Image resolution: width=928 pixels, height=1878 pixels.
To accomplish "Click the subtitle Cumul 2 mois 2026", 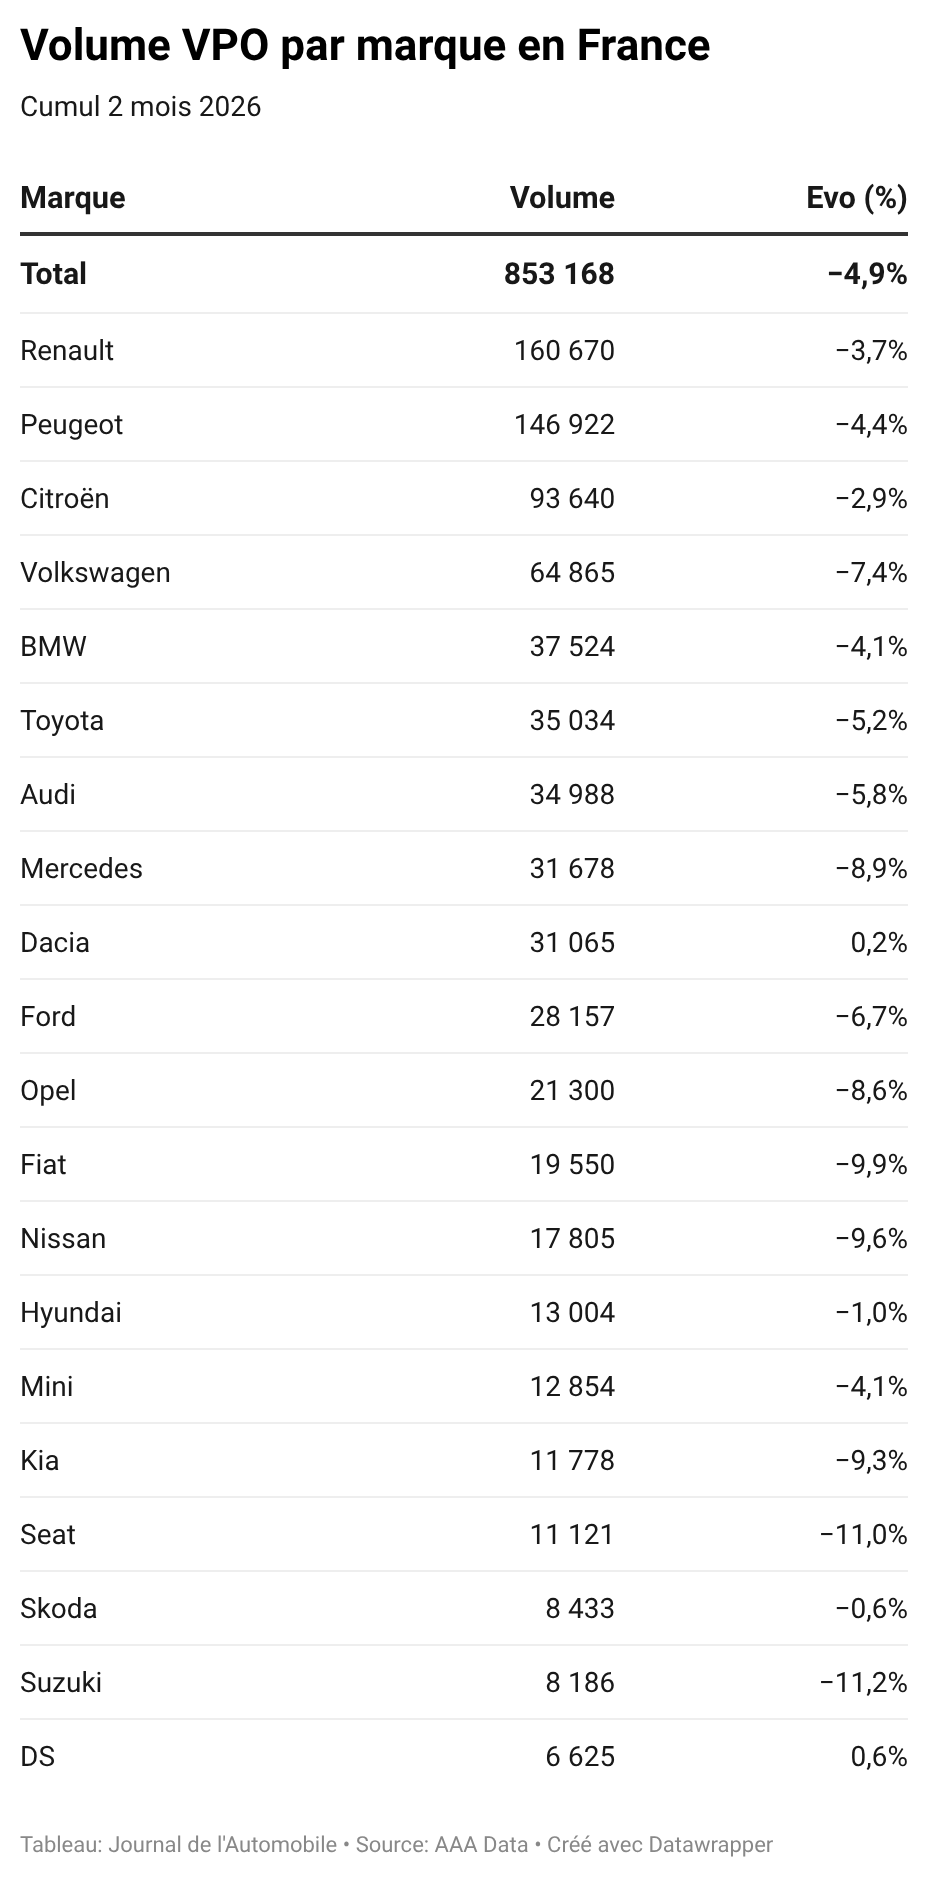I will tap(141, 106).
